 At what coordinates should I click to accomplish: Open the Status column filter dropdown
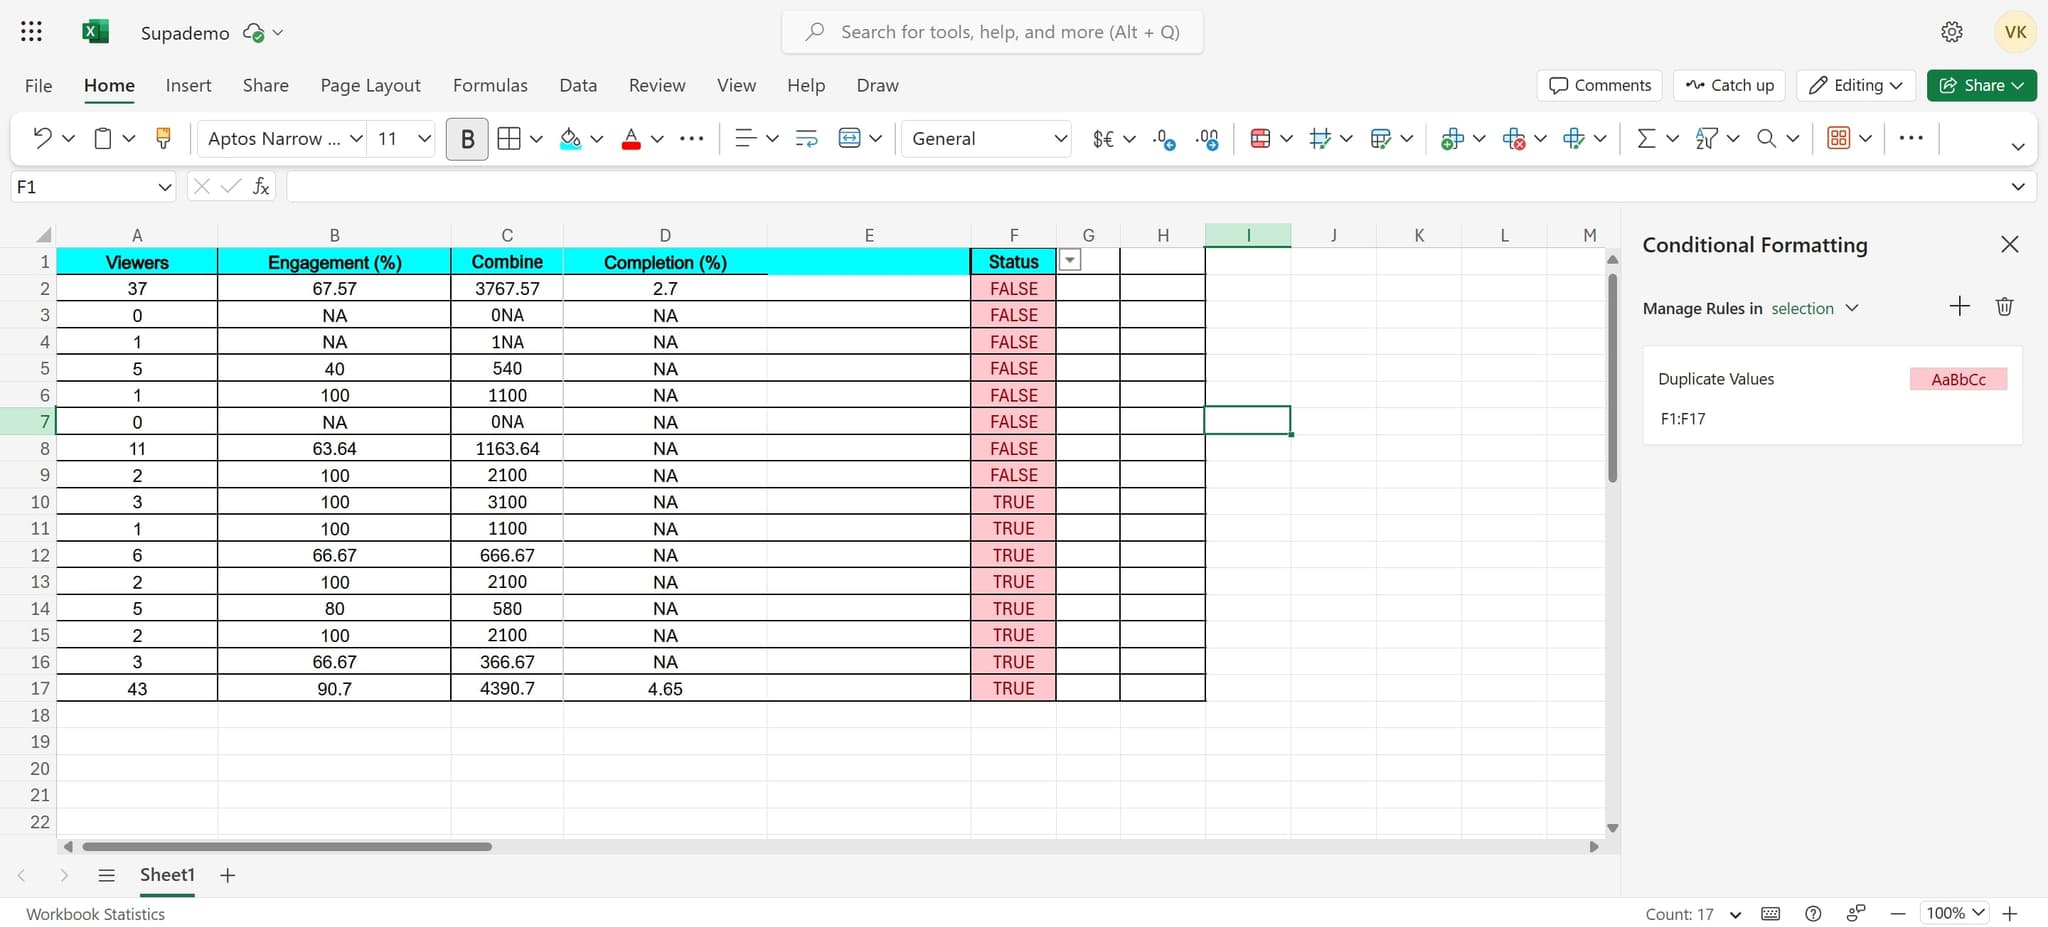[1069, 259]
